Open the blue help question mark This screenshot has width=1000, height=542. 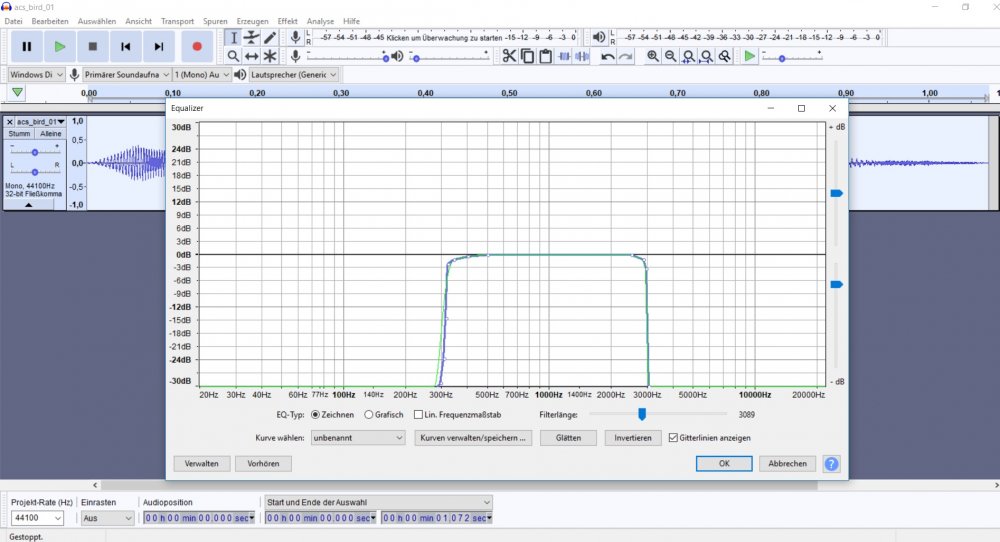click(x=831, y=464)
